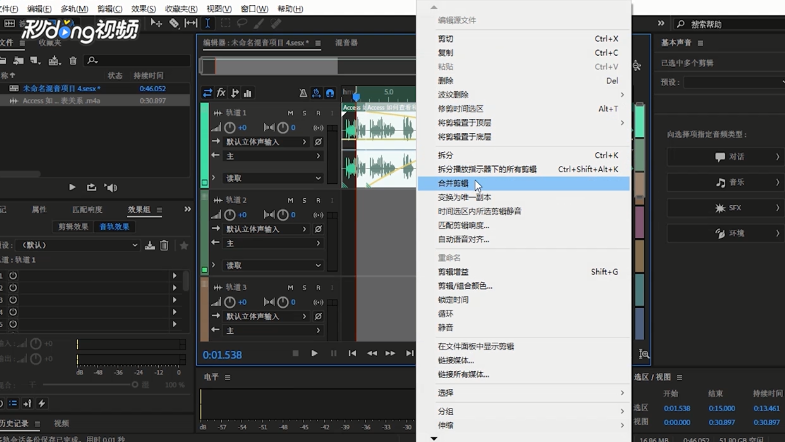
Task: Switch to the Mixer tab
Action: tap(346, 43)
